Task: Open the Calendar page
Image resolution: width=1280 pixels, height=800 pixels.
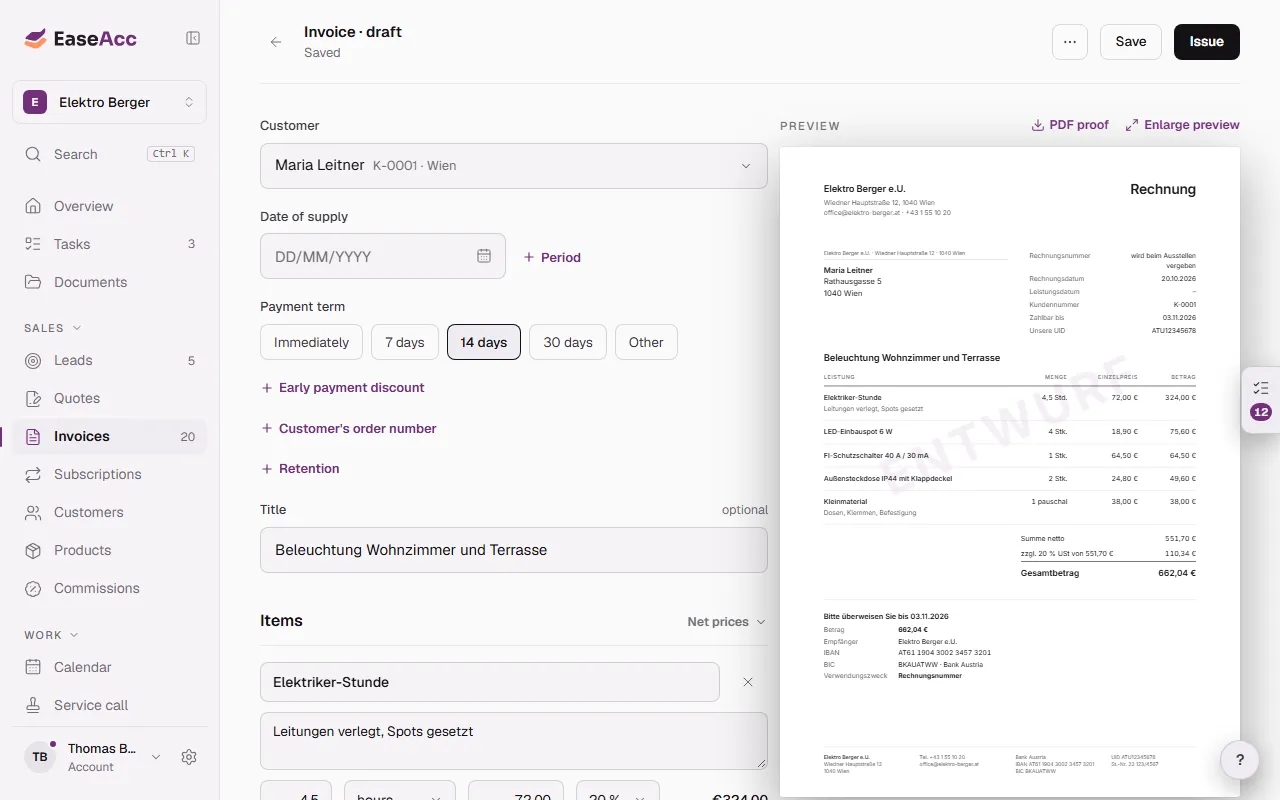Action: pos(110,667)
